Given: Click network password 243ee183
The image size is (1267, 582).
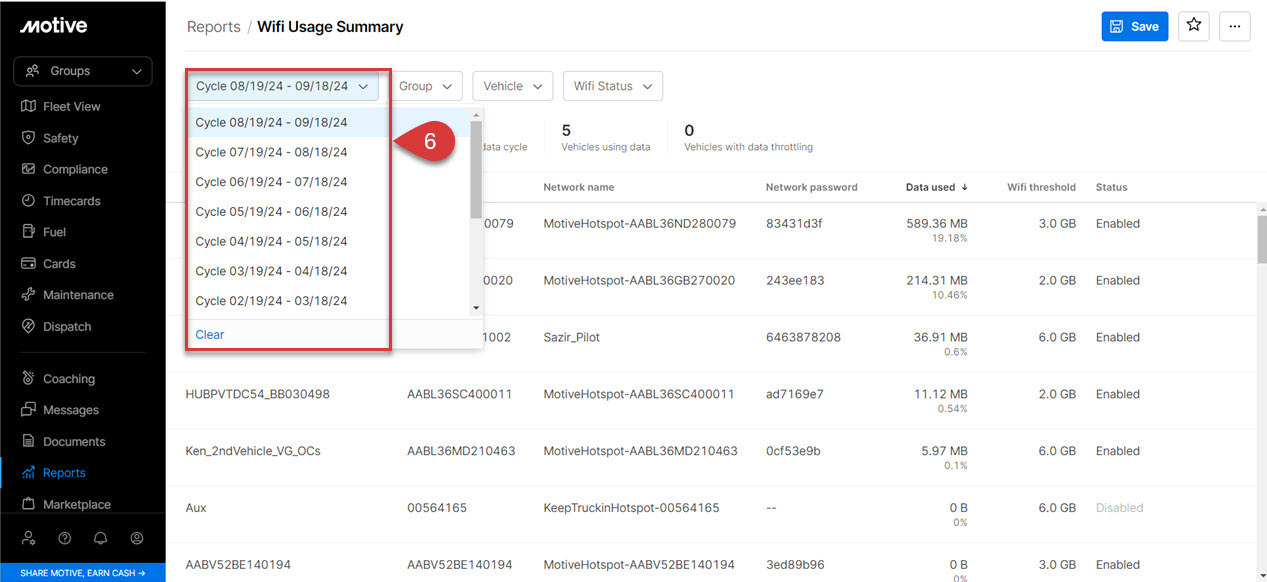Looking at the screenshot, I should point(795,281).
